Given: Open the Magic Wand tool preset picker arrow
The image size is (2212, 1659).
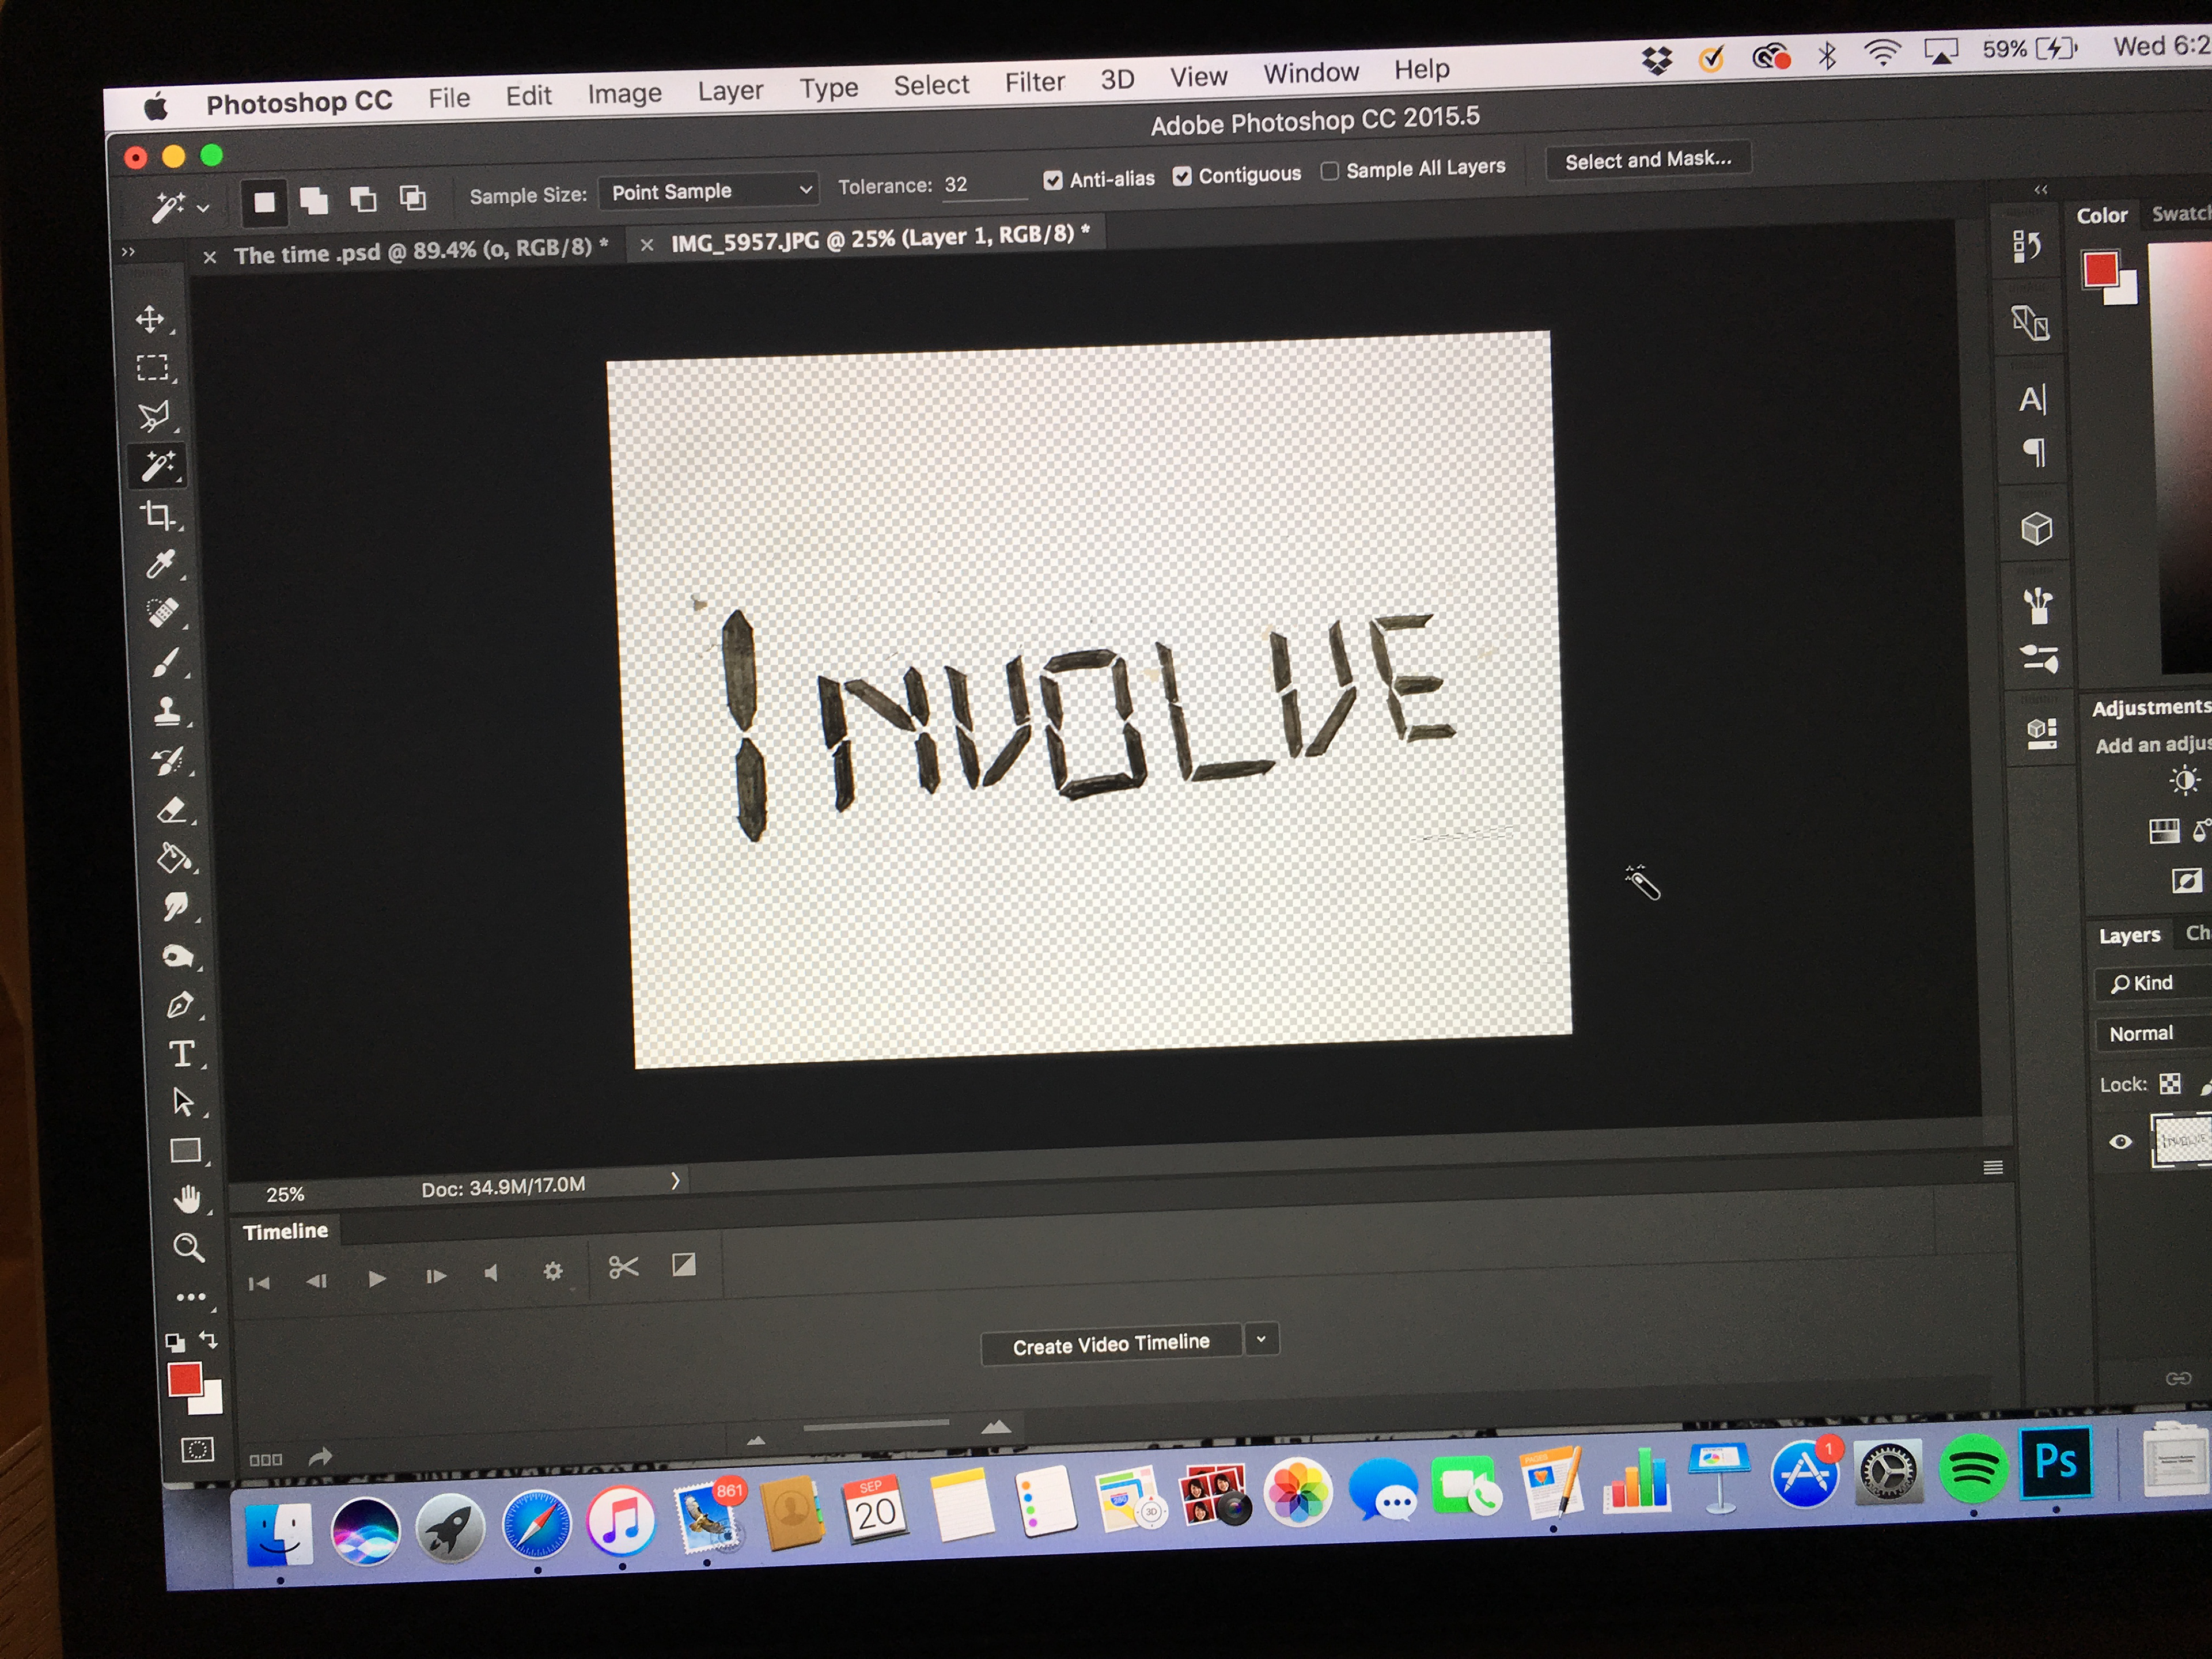Looking at the screenshot, I should (x=203, y=208).
